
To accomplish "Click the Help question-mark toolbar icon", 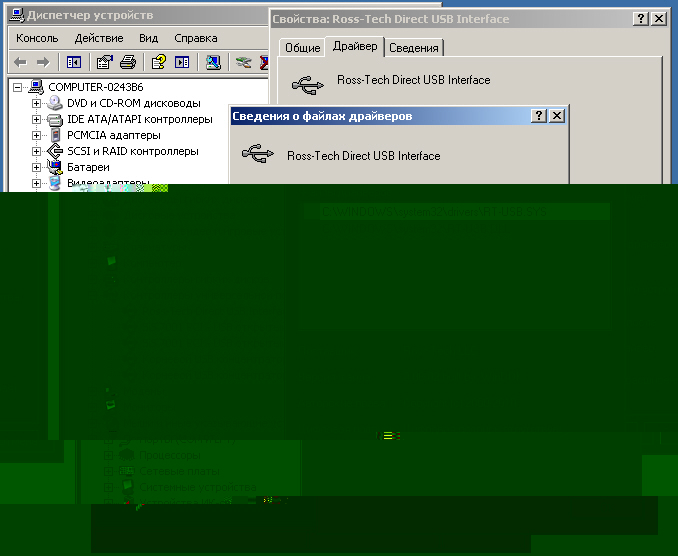I will point(159,63).
